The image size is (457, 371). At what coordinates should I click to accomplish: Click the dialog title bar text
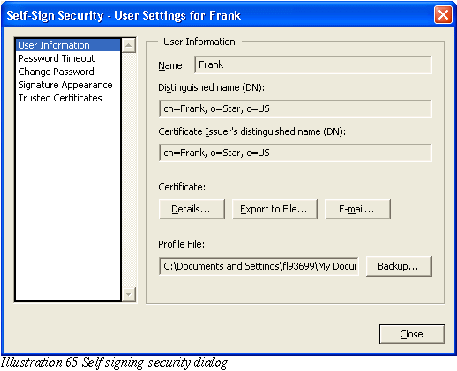(124, 16)
